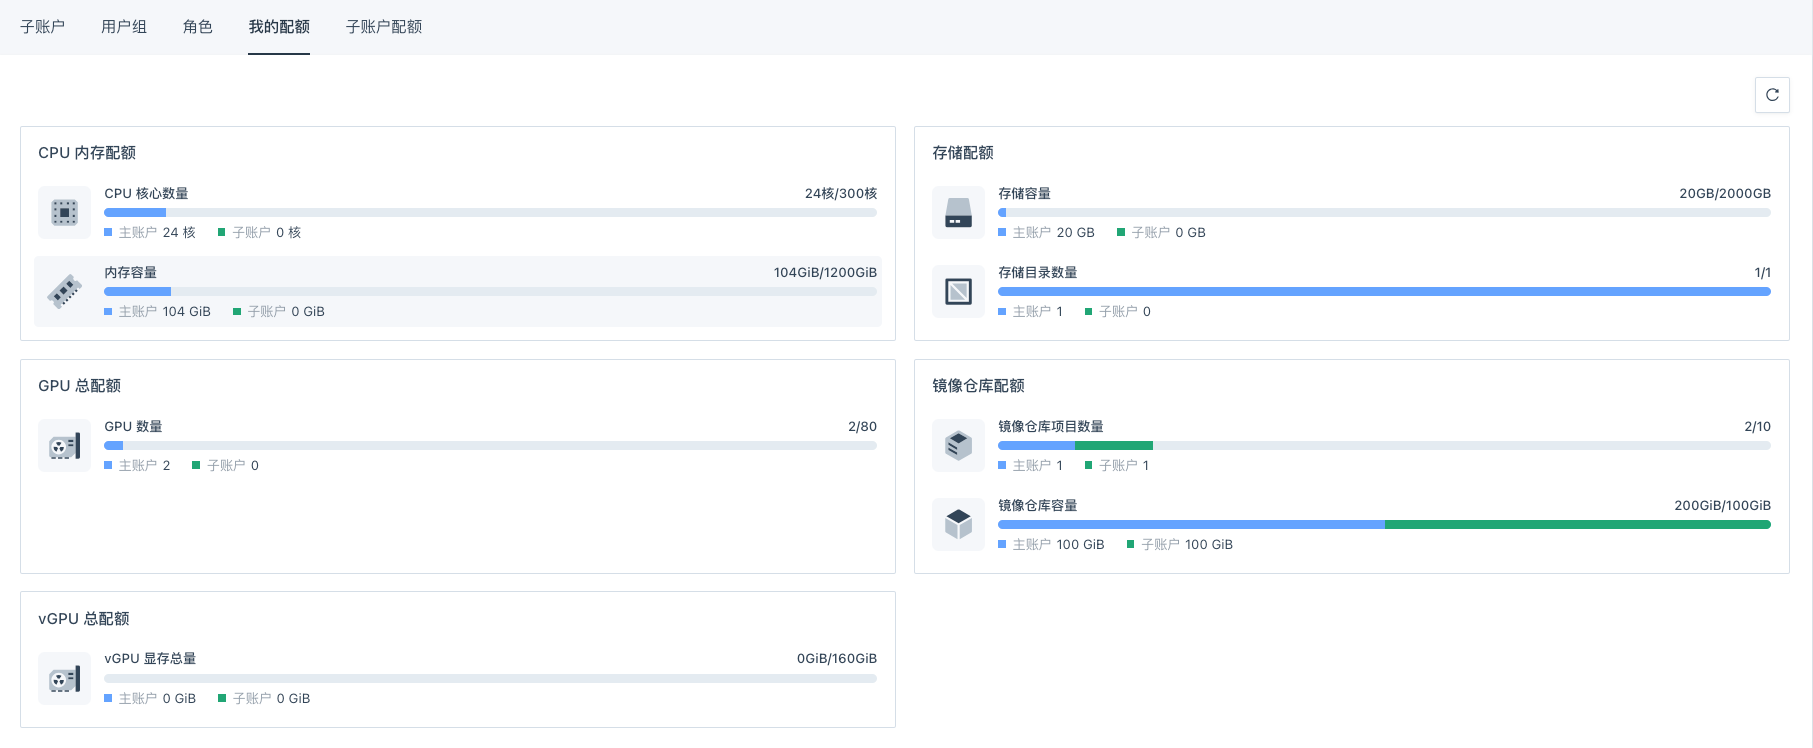Switch to the 子账户 tab
This screenshot has height=748, width=1813.
pyautogui.click(x=42, y=27)
